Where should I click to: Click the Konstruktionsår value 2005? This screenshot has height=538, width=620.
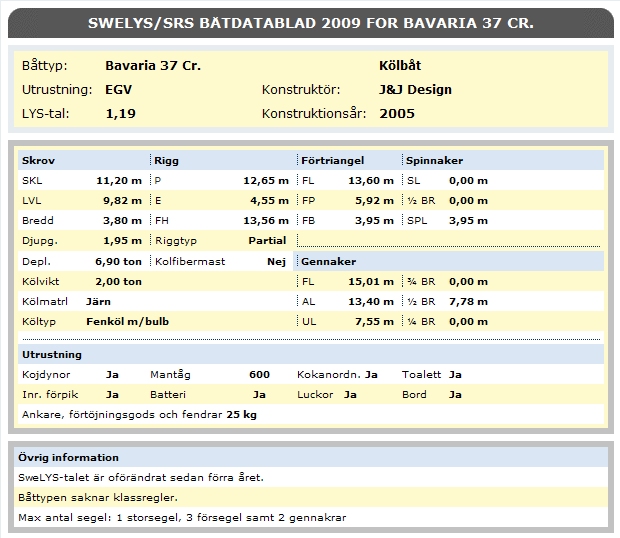(x=397, y=114)
